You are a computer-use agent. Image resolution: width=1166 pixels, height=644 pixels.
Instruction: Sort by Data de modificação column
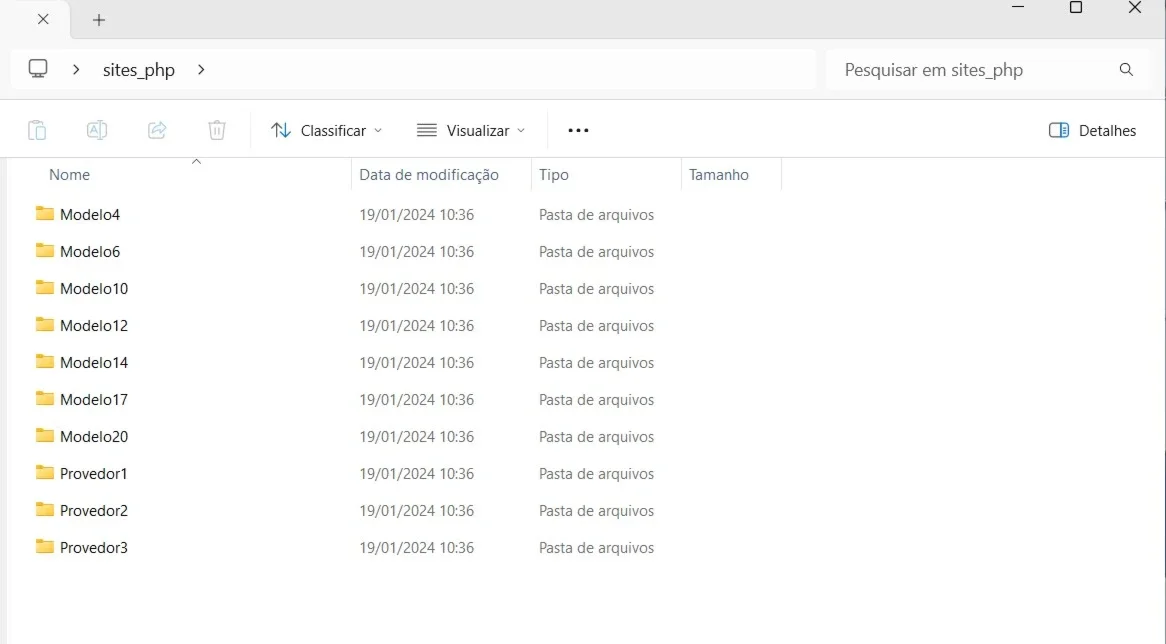tap(429, 175)
